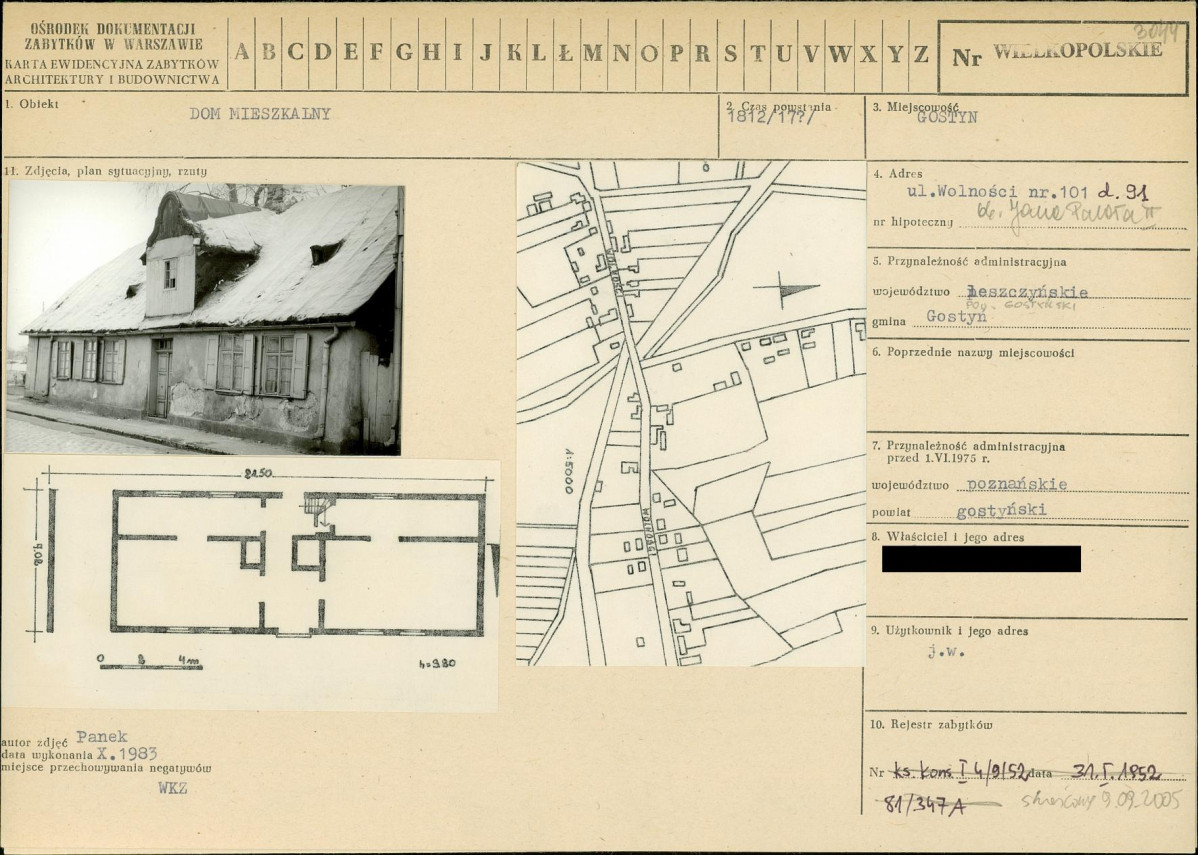The width and height of the screenshot is (1198, 855).
Task: Click the scale bar under the floor plan
Action: [x=150, y=664]
